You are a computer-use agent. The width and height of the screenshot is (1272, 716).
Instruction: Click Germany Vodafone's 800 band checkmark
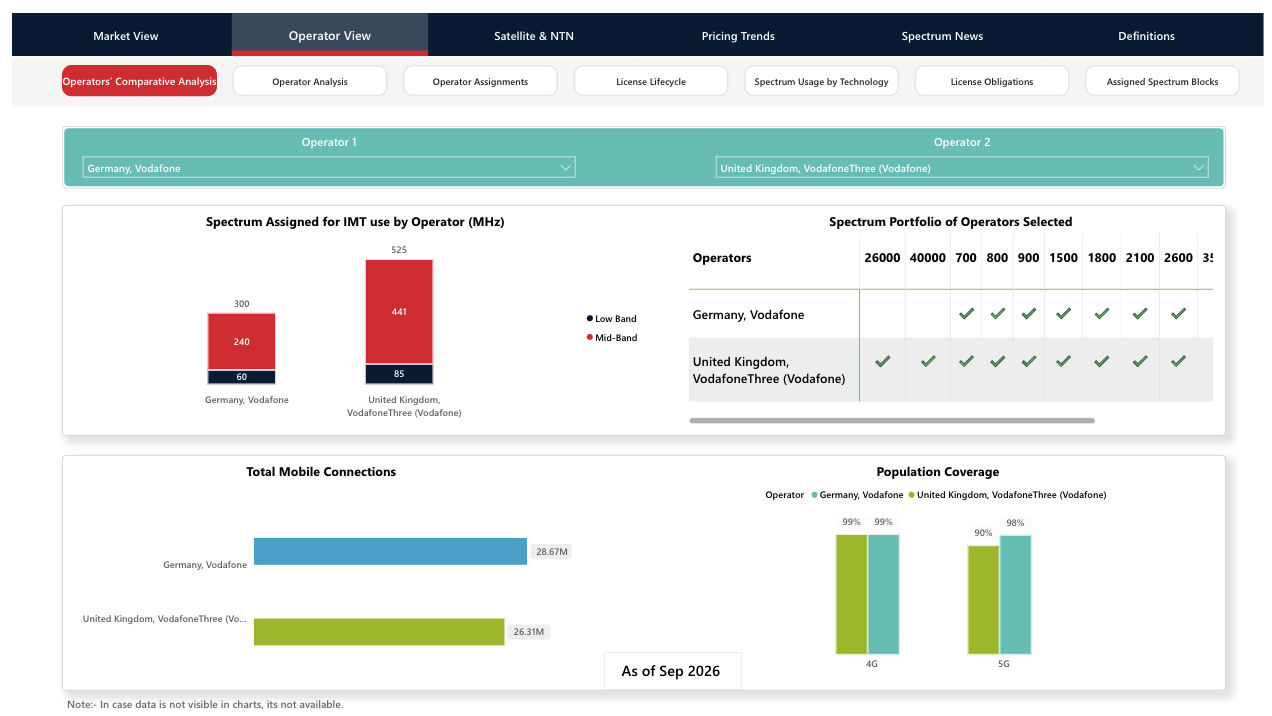tap(997, 314)
